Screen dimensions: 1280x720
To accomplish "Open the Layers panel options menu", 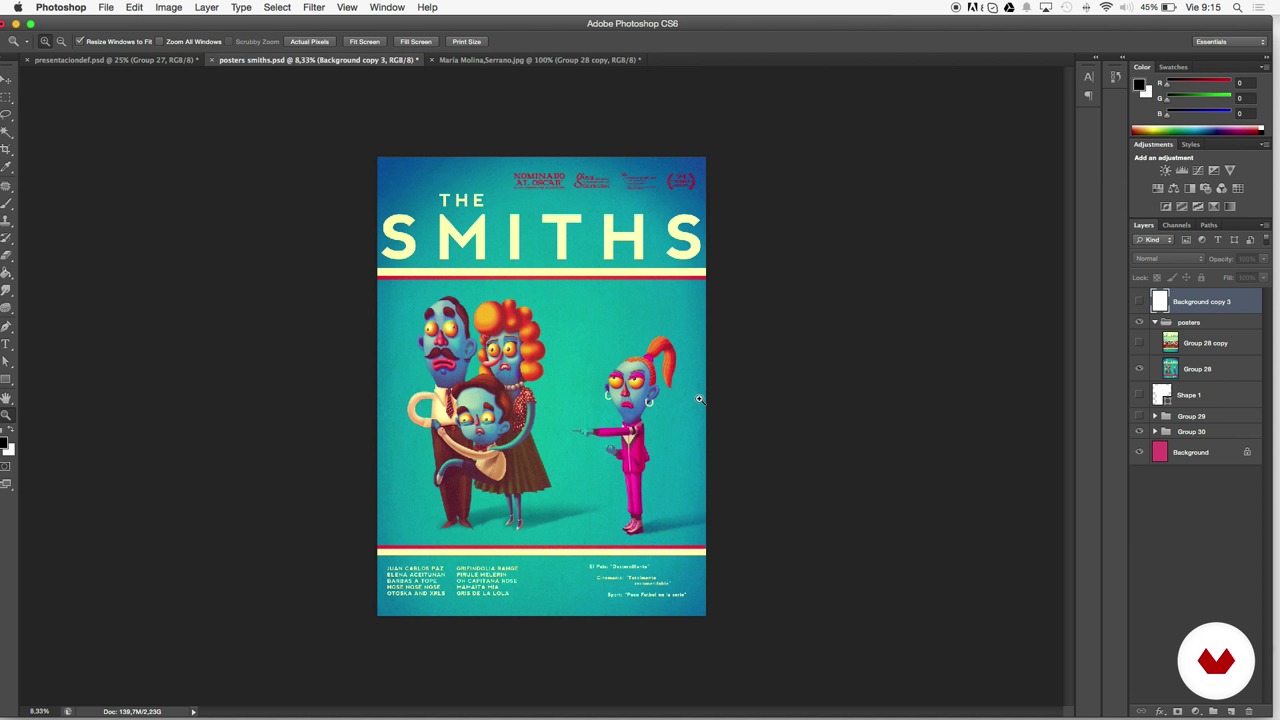I will 1264,225.
